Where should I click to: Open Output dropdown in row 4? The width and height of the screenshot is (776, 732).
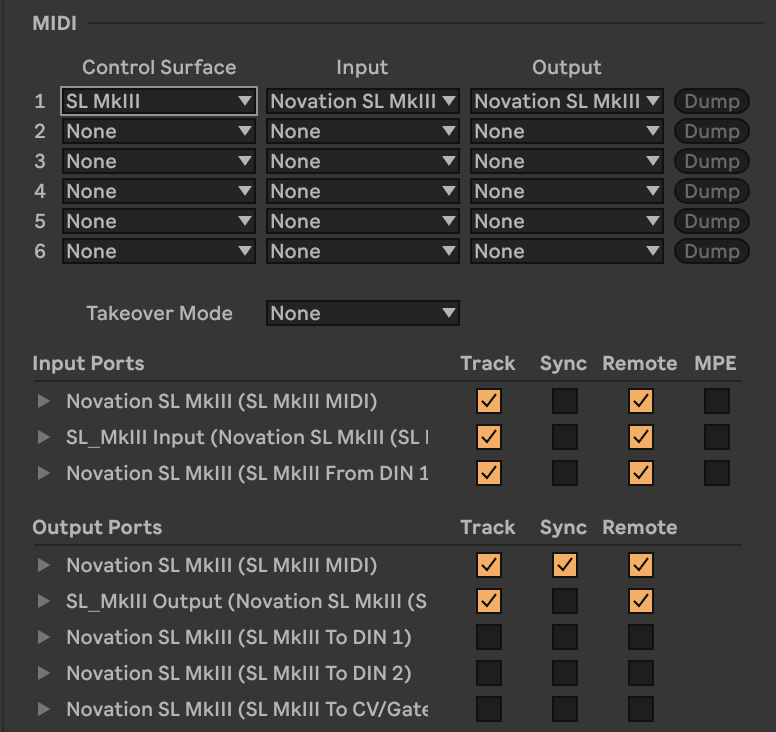[567, 191]
